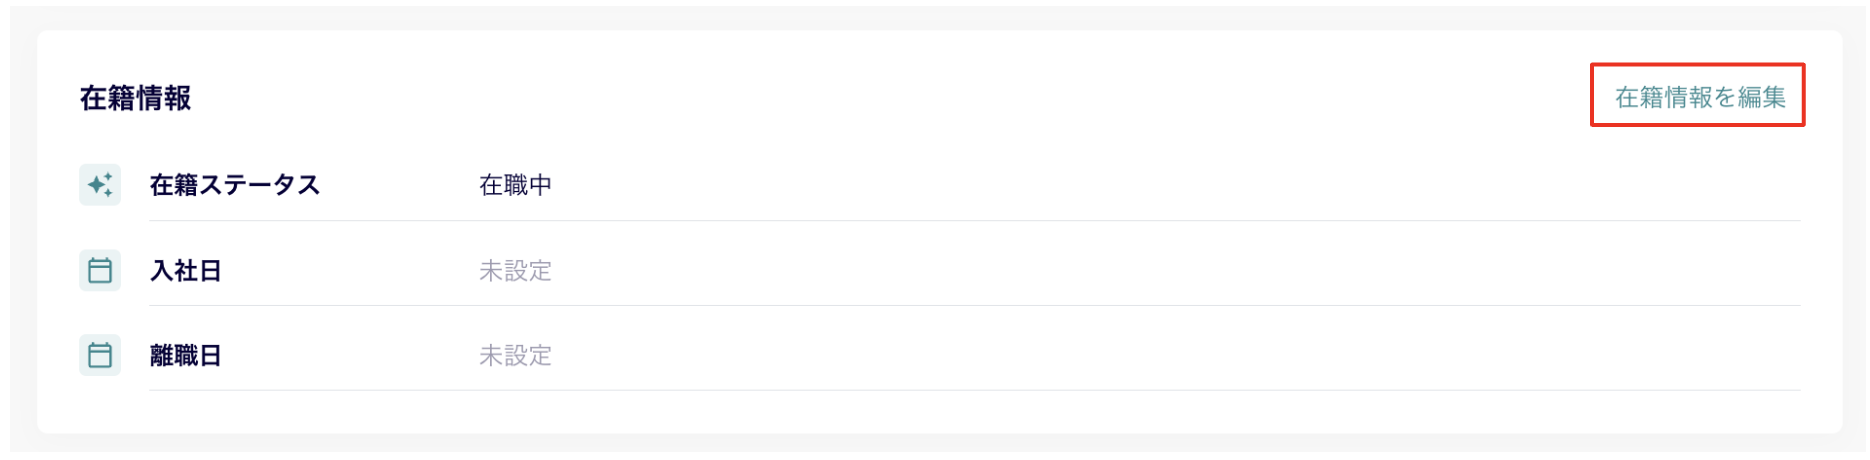
Task: Click the divider line below 入社日 row
Action: 974,305
